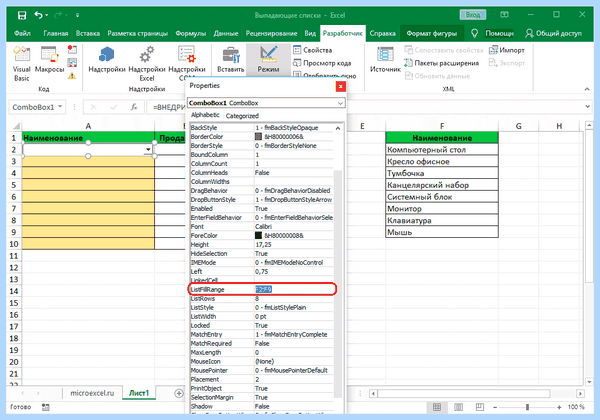Select the microexcel.ru sheet tab

(x=92, y=393)
